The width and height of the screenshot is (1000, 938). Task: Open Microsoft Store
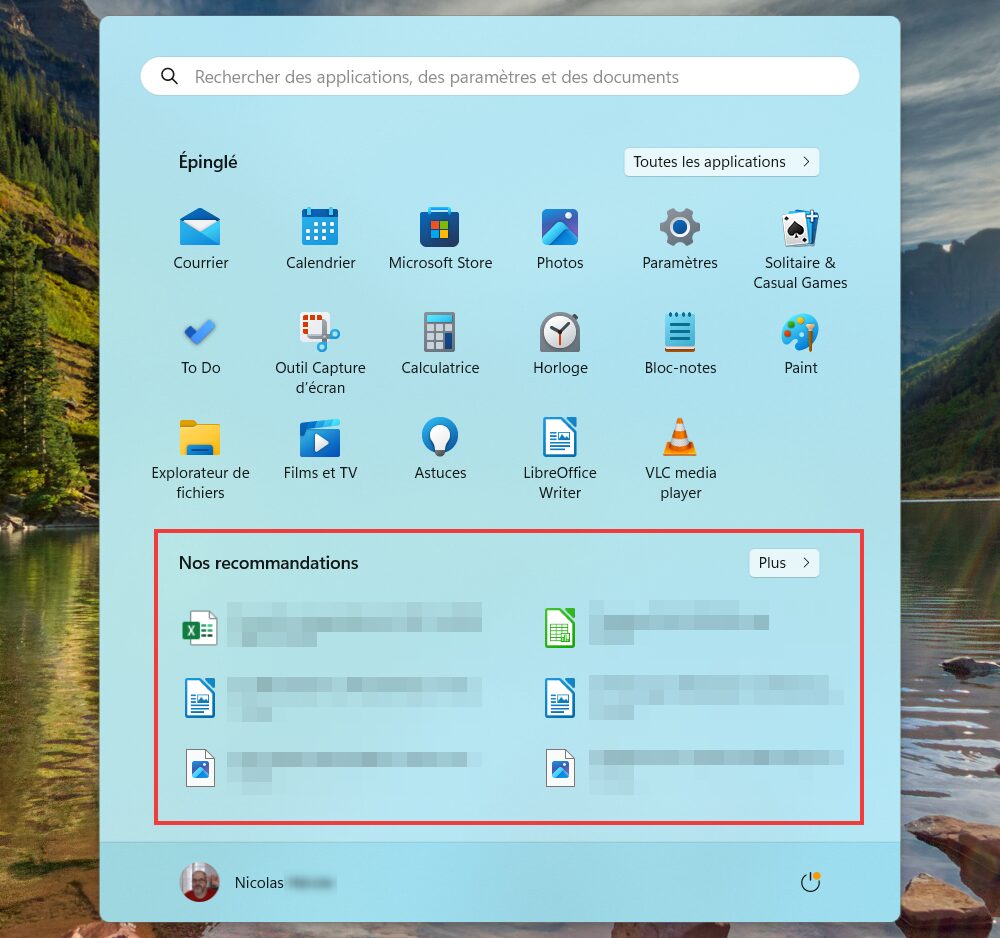(x=440, y=238)
